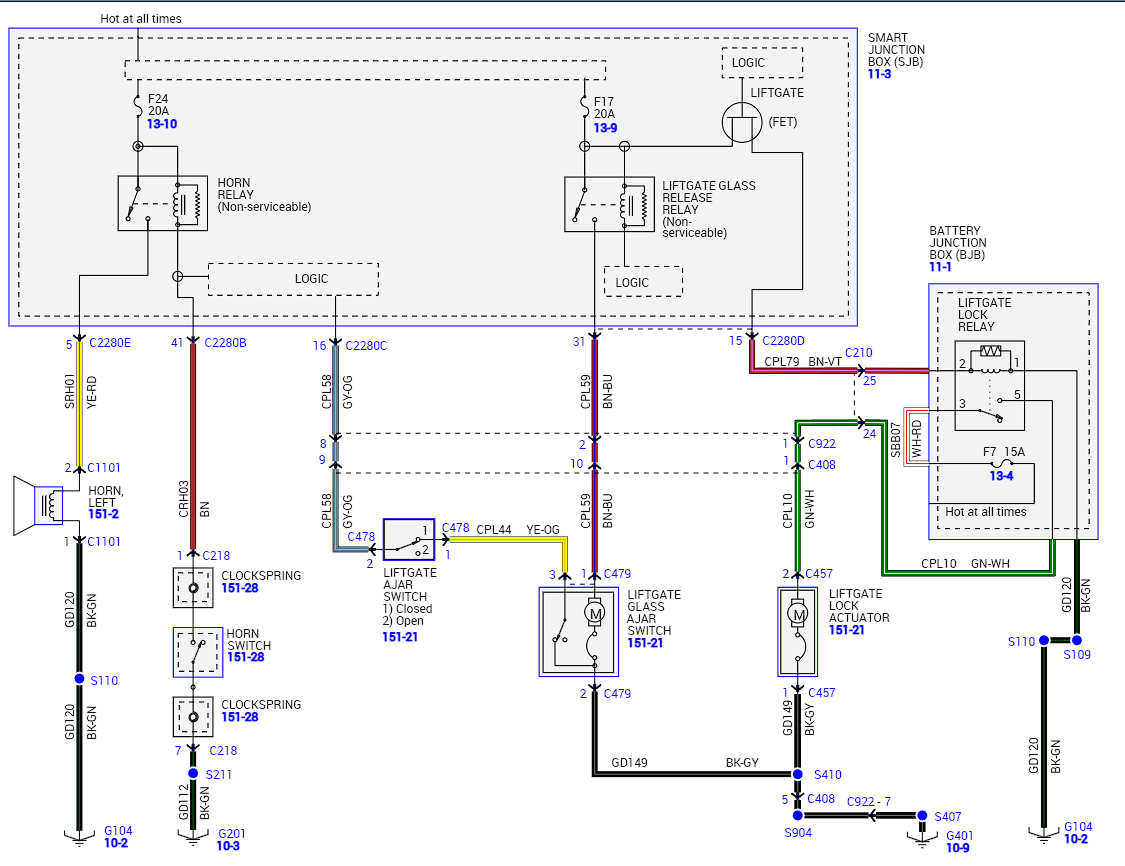1125x866 pixels.
Task: Click the C2280B connector label
Action: click(x=225, y=343)
